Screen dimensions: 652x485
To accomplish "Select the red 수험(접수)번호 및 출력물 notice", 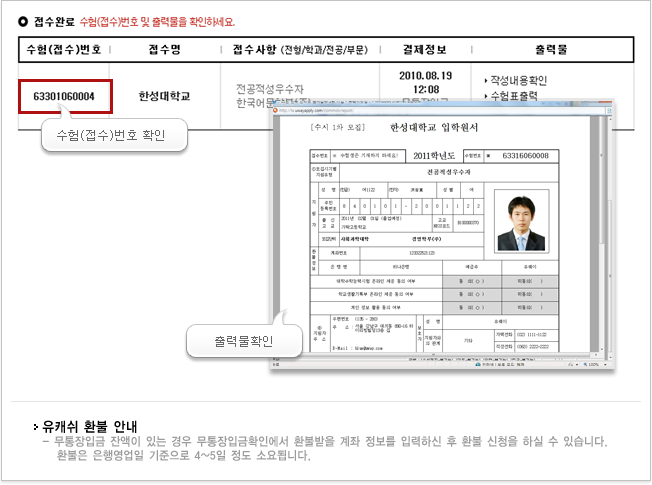I will (x=157, y=22).
